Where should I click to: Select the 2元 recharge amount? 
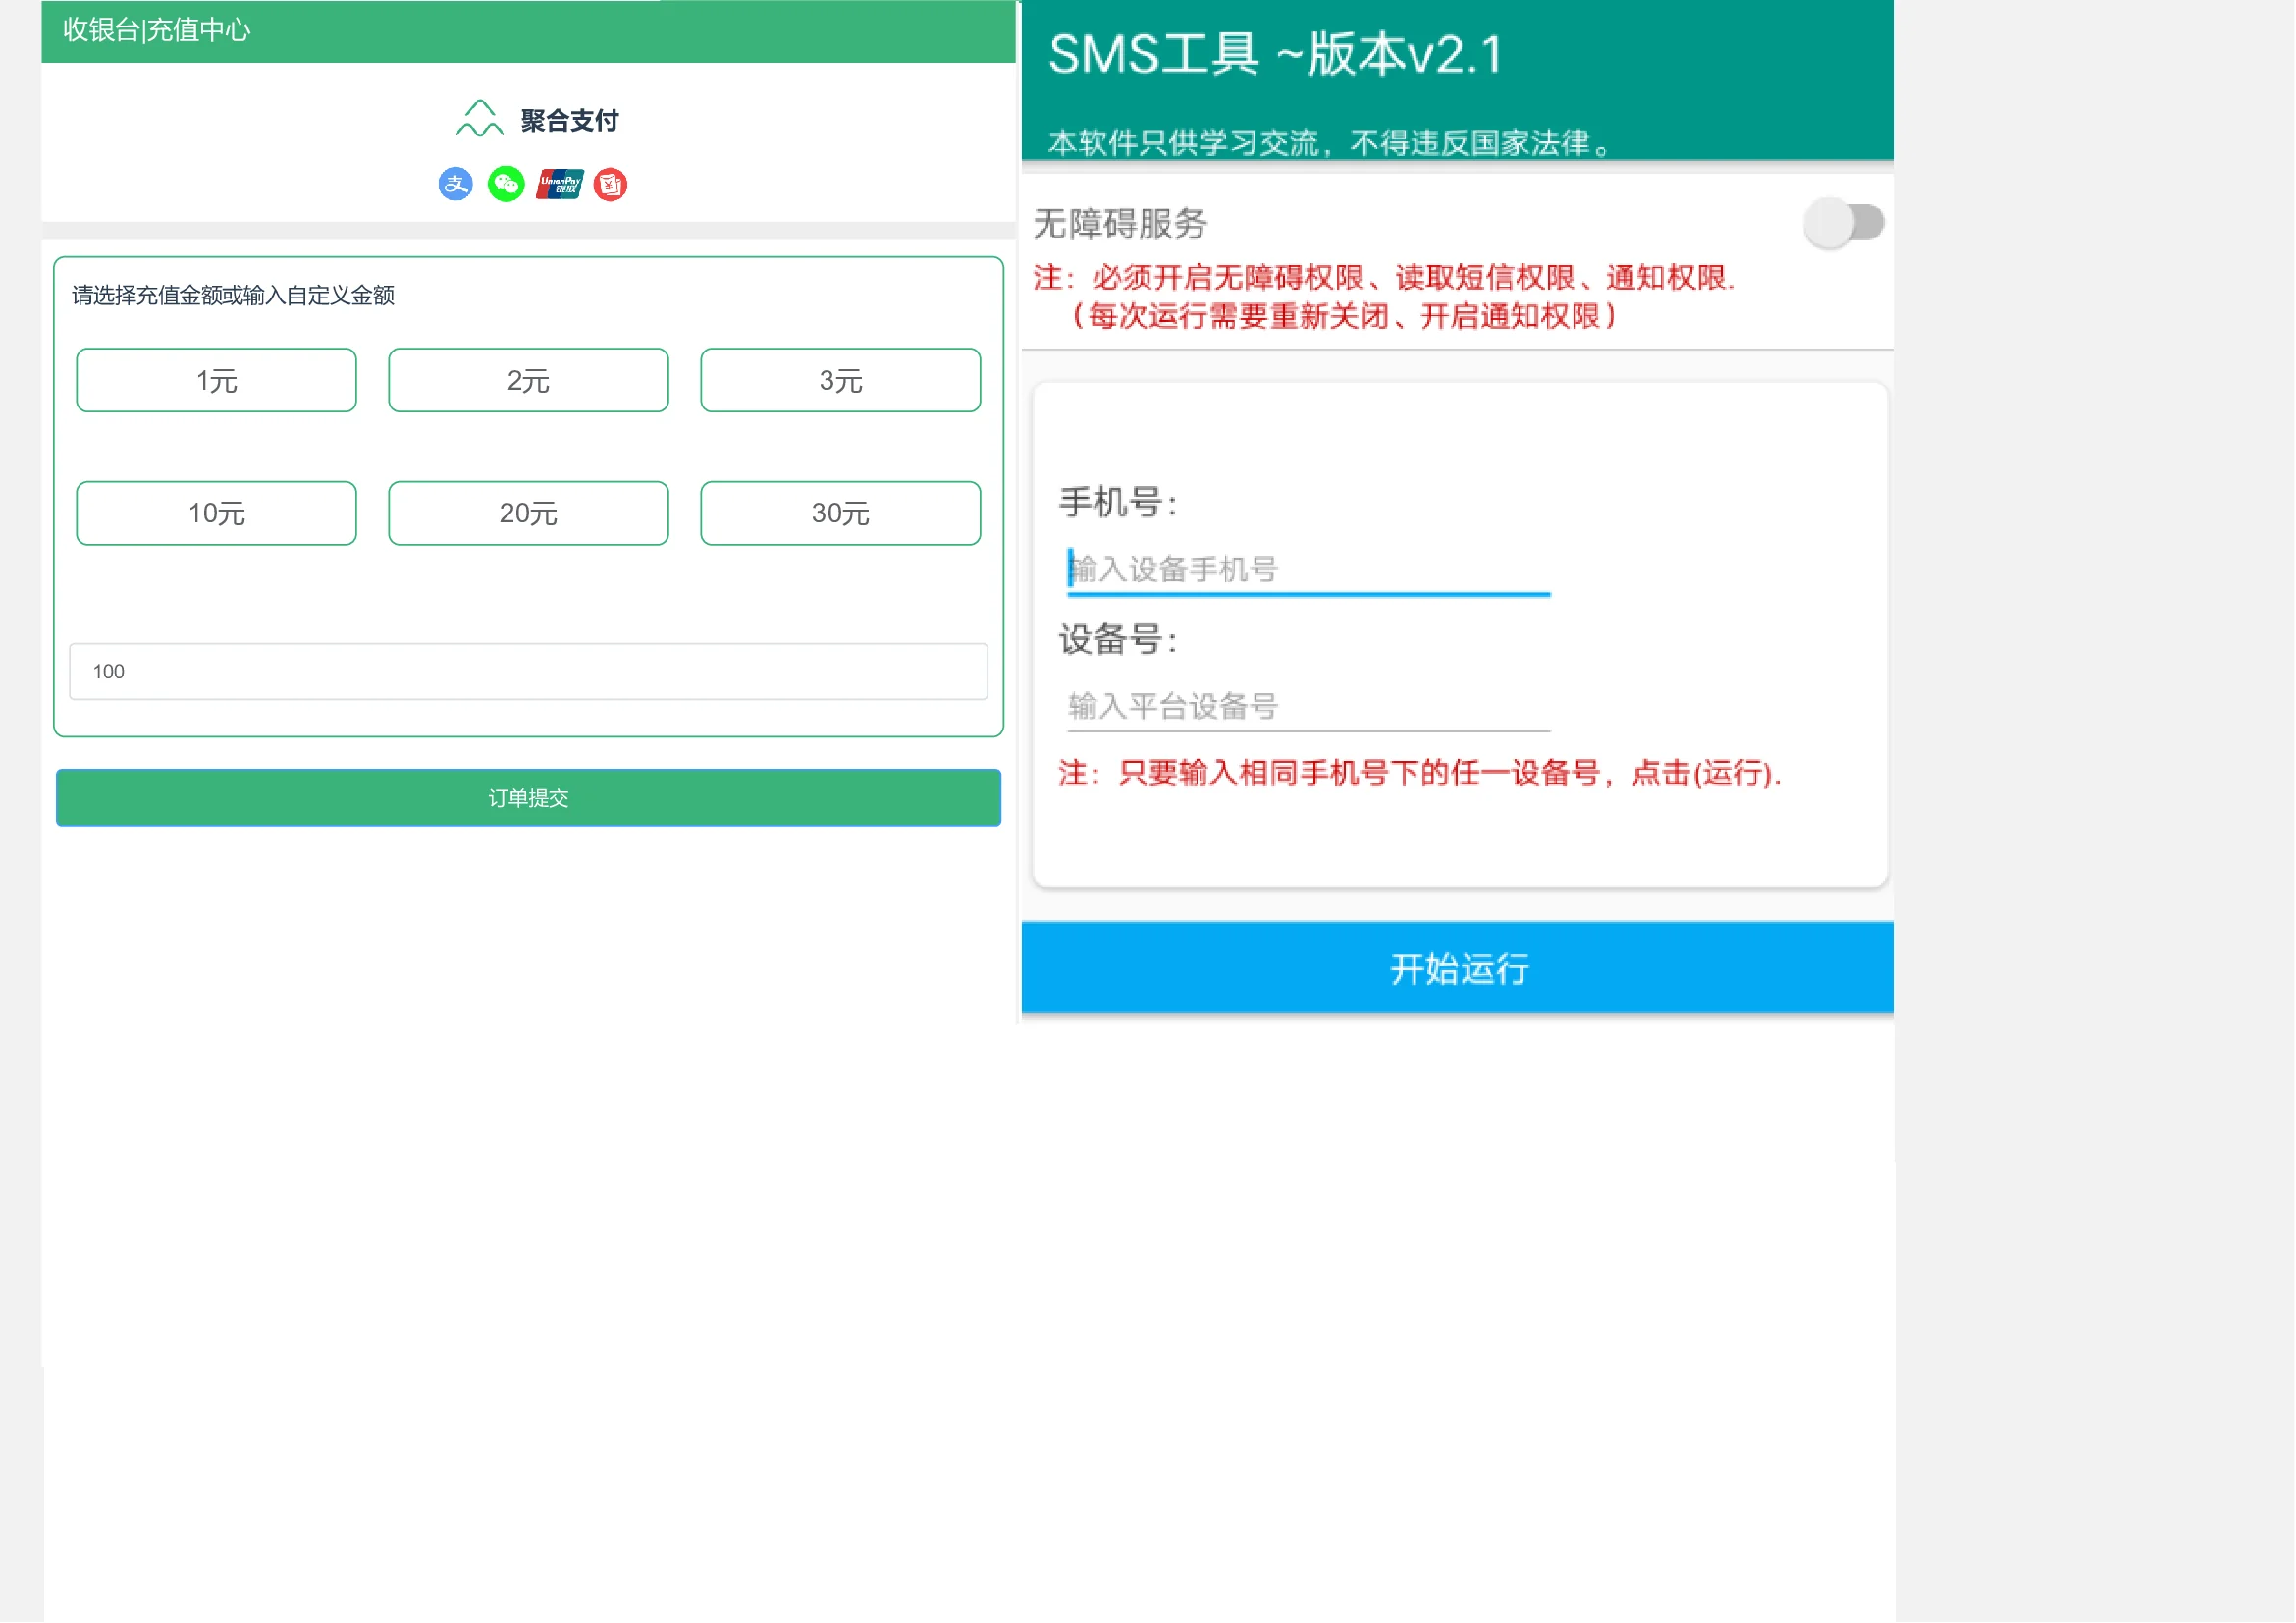pyautogui.click(x=528, y=380)
